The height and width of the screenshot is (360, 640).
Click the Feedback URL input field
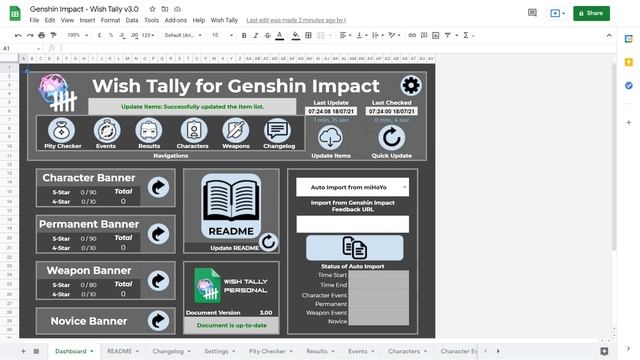352,224
